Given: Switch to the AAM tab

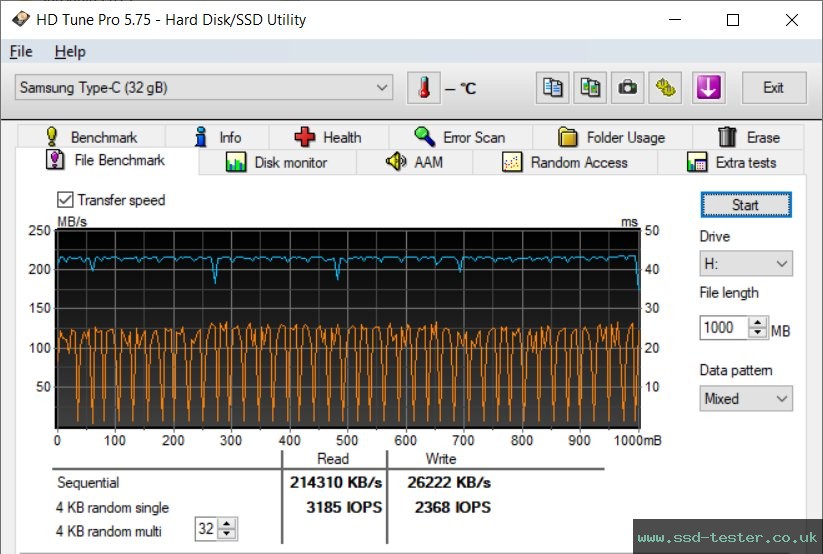Looking at the screenshot, I should [x=415, y=162].
